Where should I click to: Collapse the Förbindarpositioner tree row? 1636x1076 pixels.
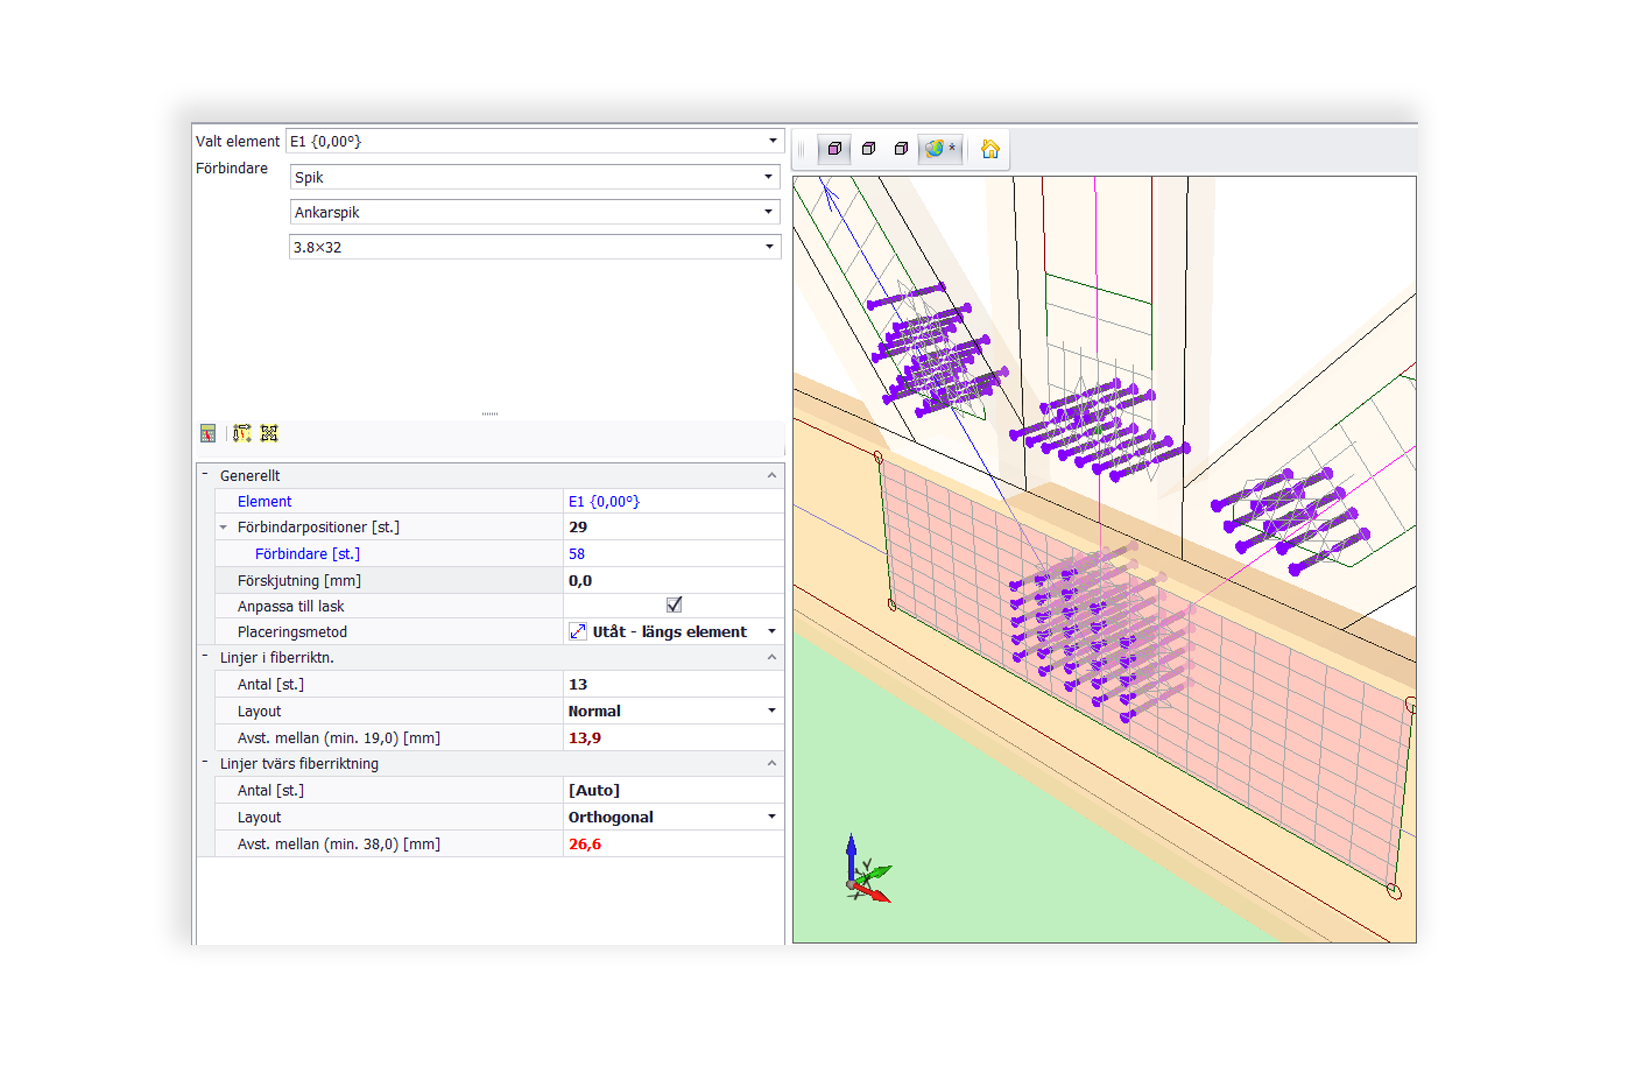click(223, 527)
